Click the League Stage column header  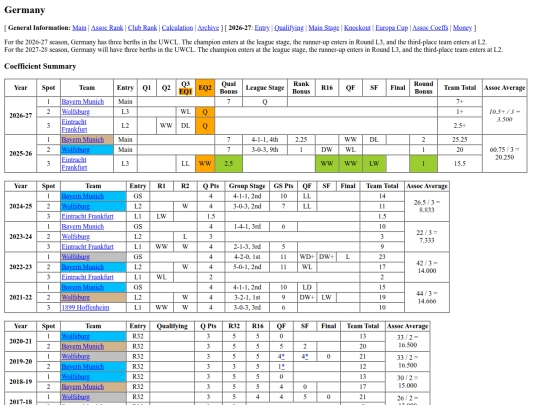click(x=265, y=87)
